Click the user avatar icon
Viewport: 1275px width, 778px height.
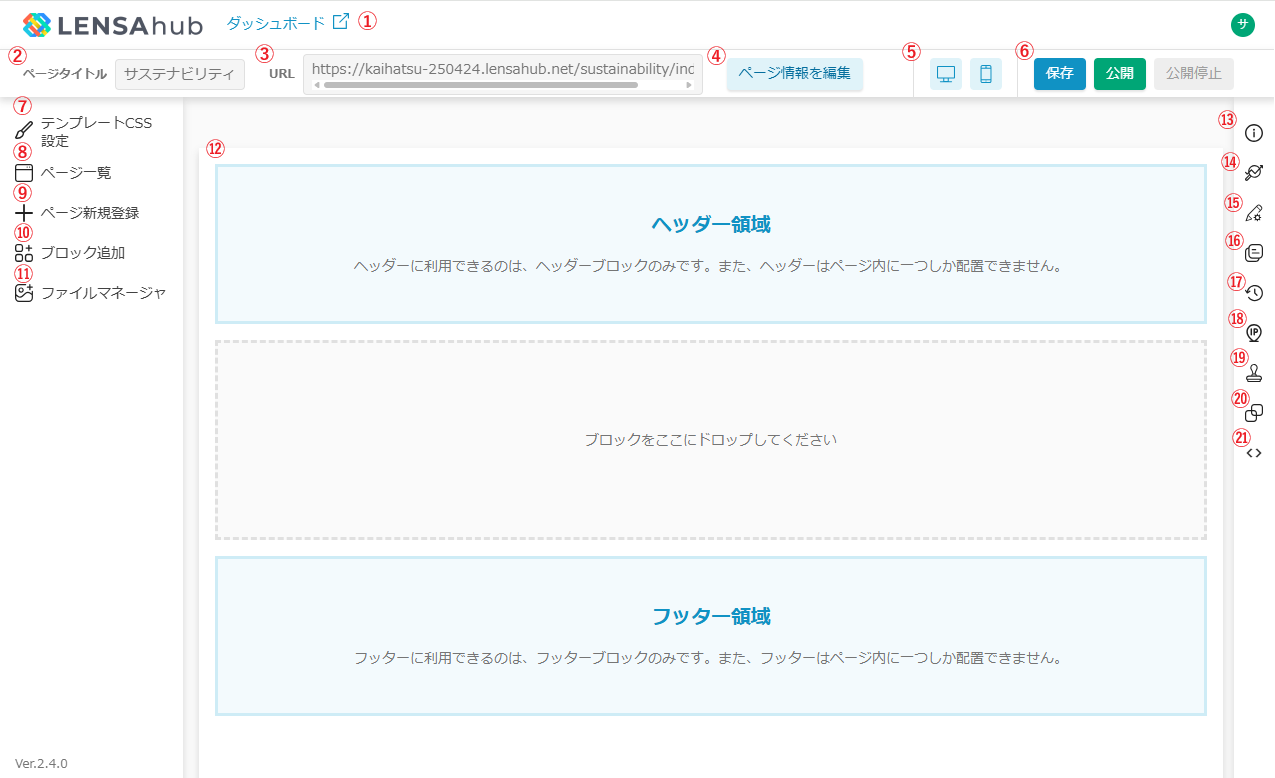(x=1243, y=26)
